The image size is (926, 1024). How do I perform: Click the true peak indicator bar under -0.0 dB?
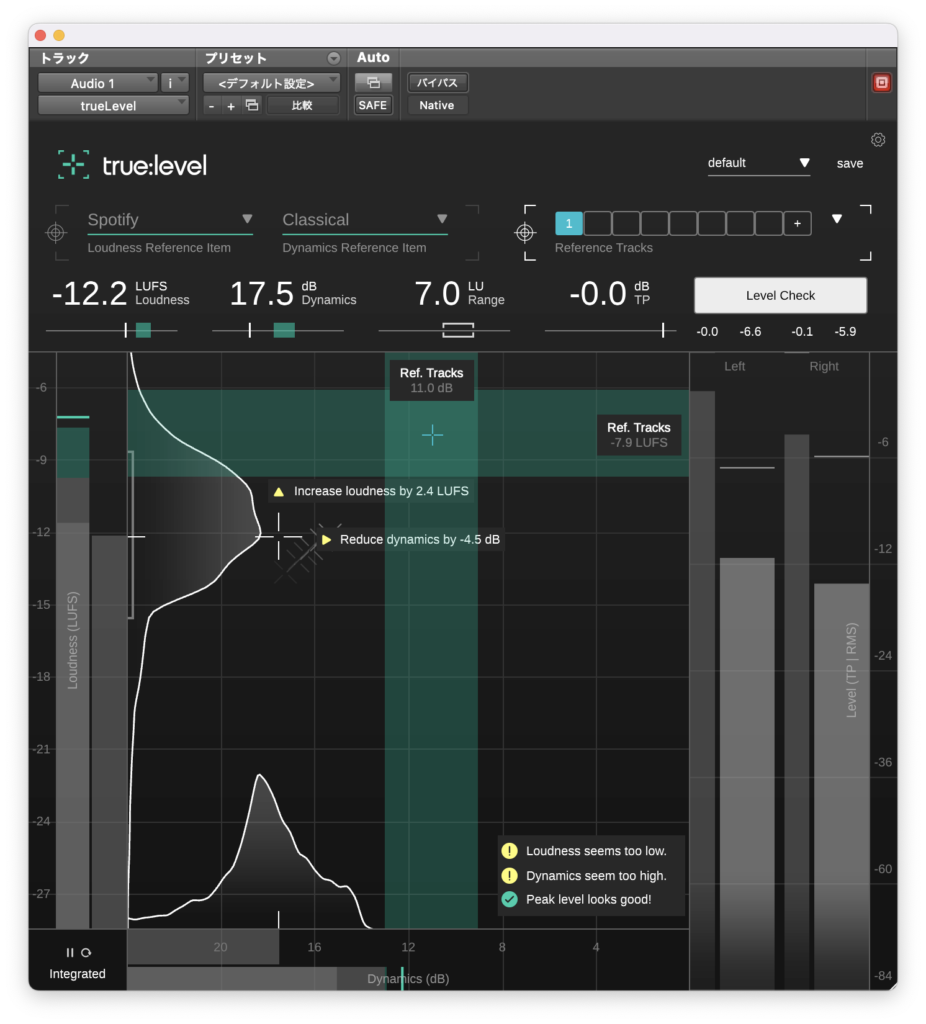pyautogui.click(x=611, y=330)
